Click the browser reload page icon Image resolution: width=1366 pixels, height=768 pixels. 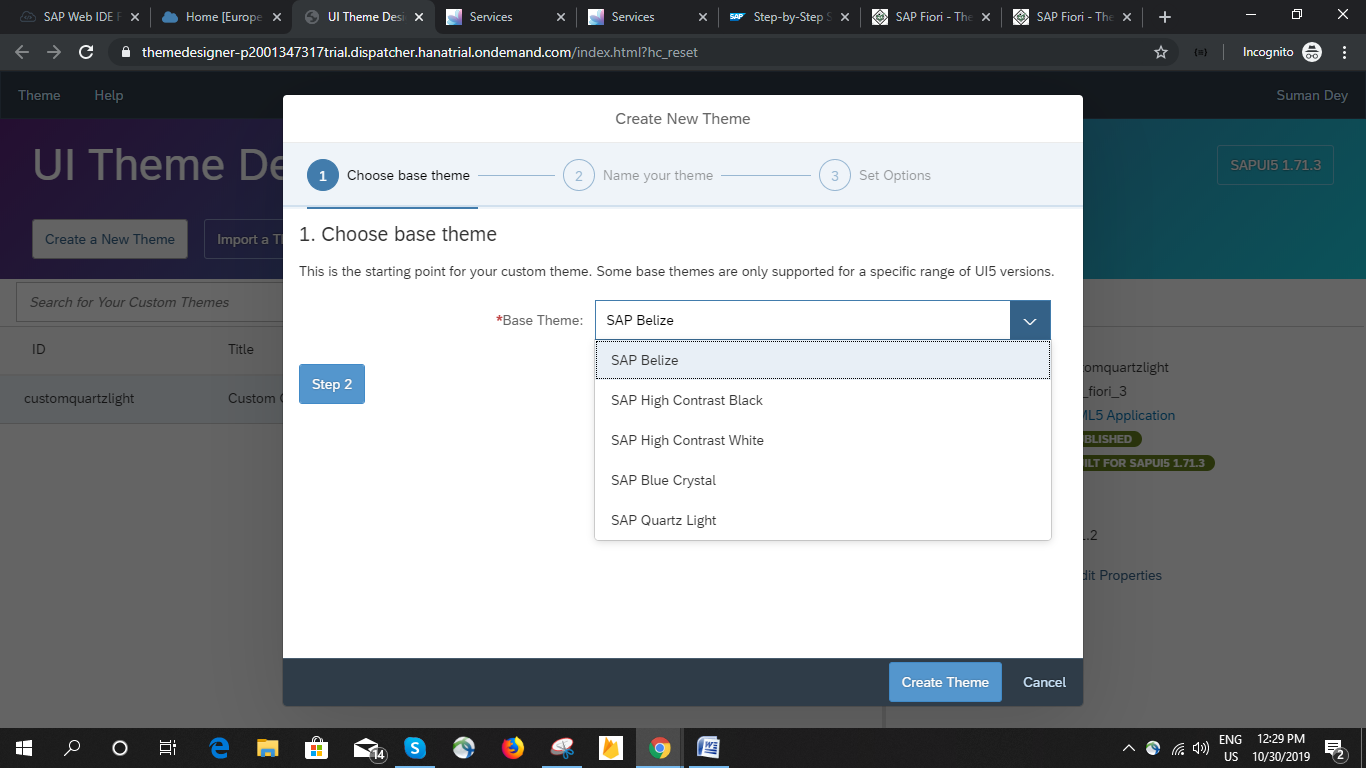86,52
